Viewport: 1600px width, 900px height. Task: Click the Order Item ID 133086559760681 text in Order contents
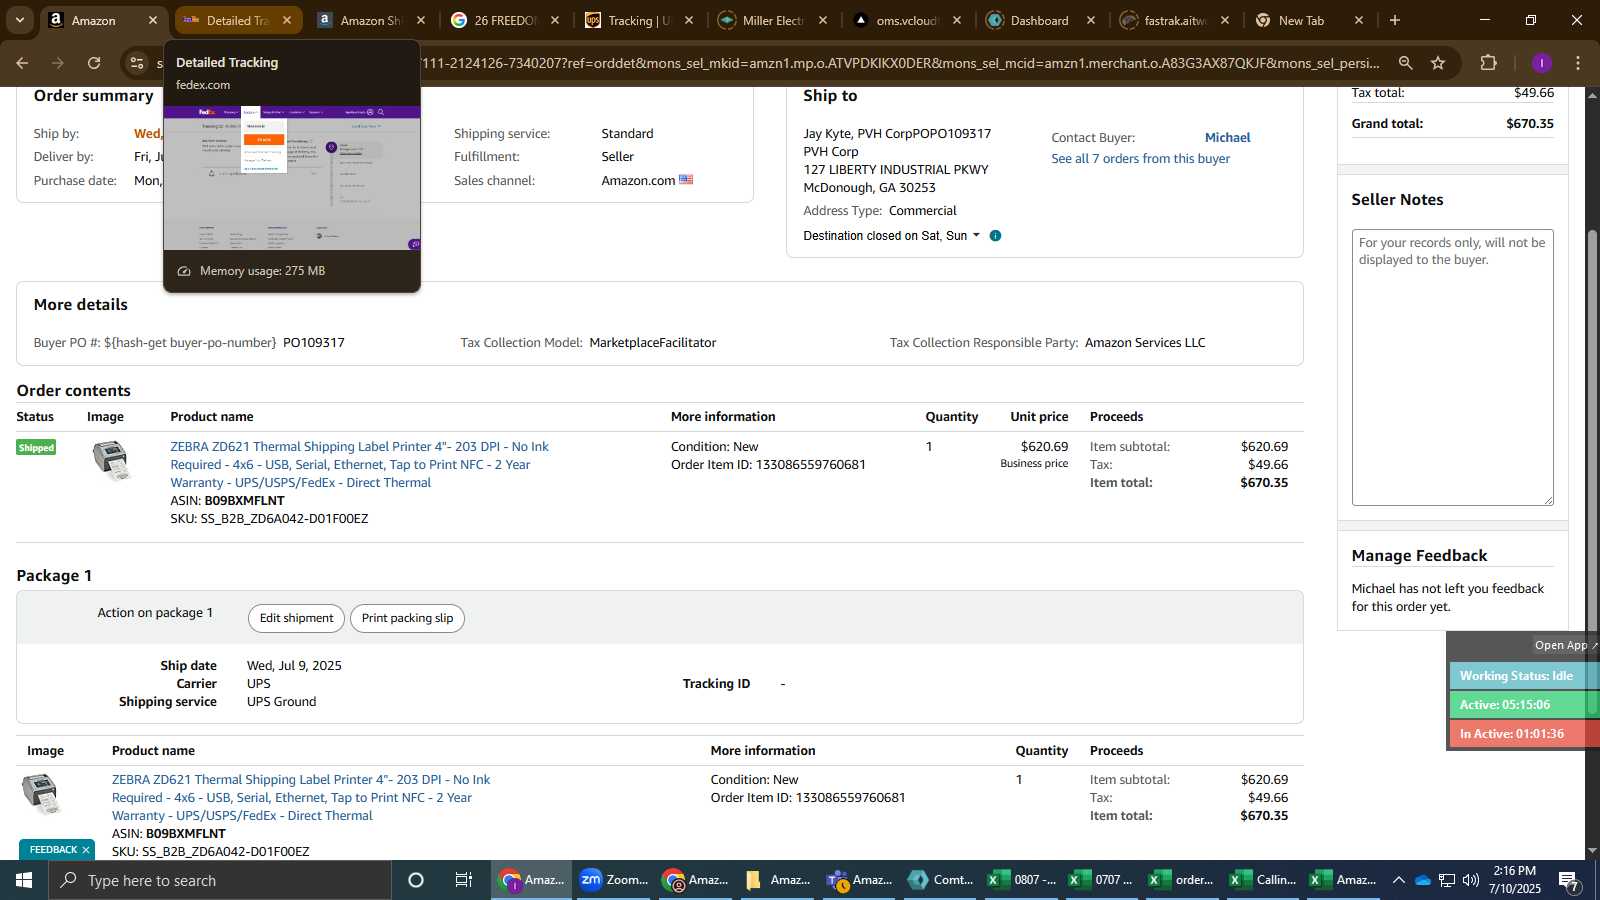click(x=768, y=465)
